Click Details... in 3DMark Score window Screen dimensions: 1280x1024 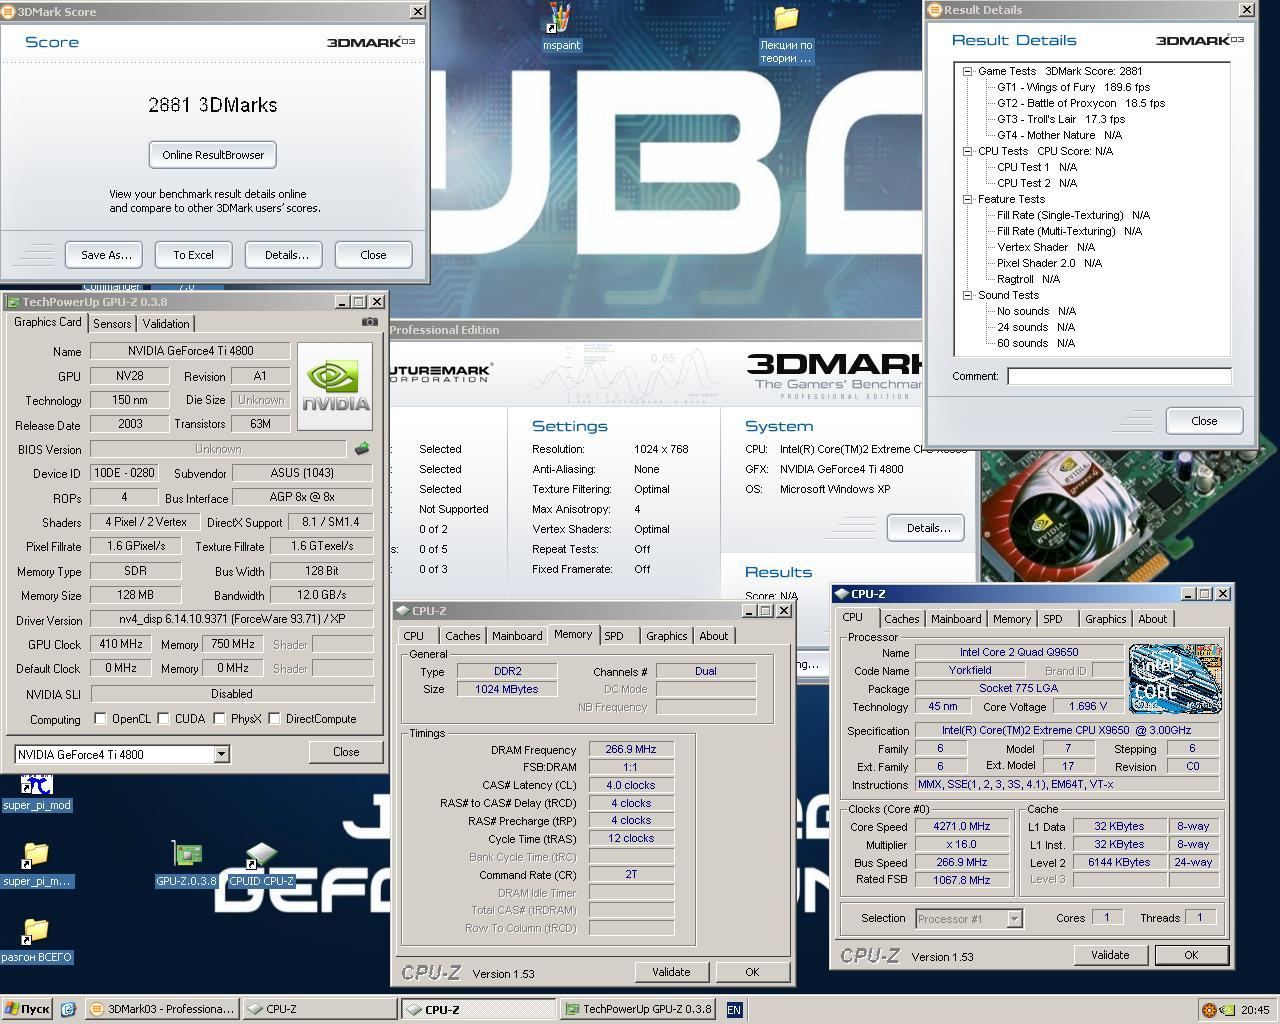coord(285,255)
